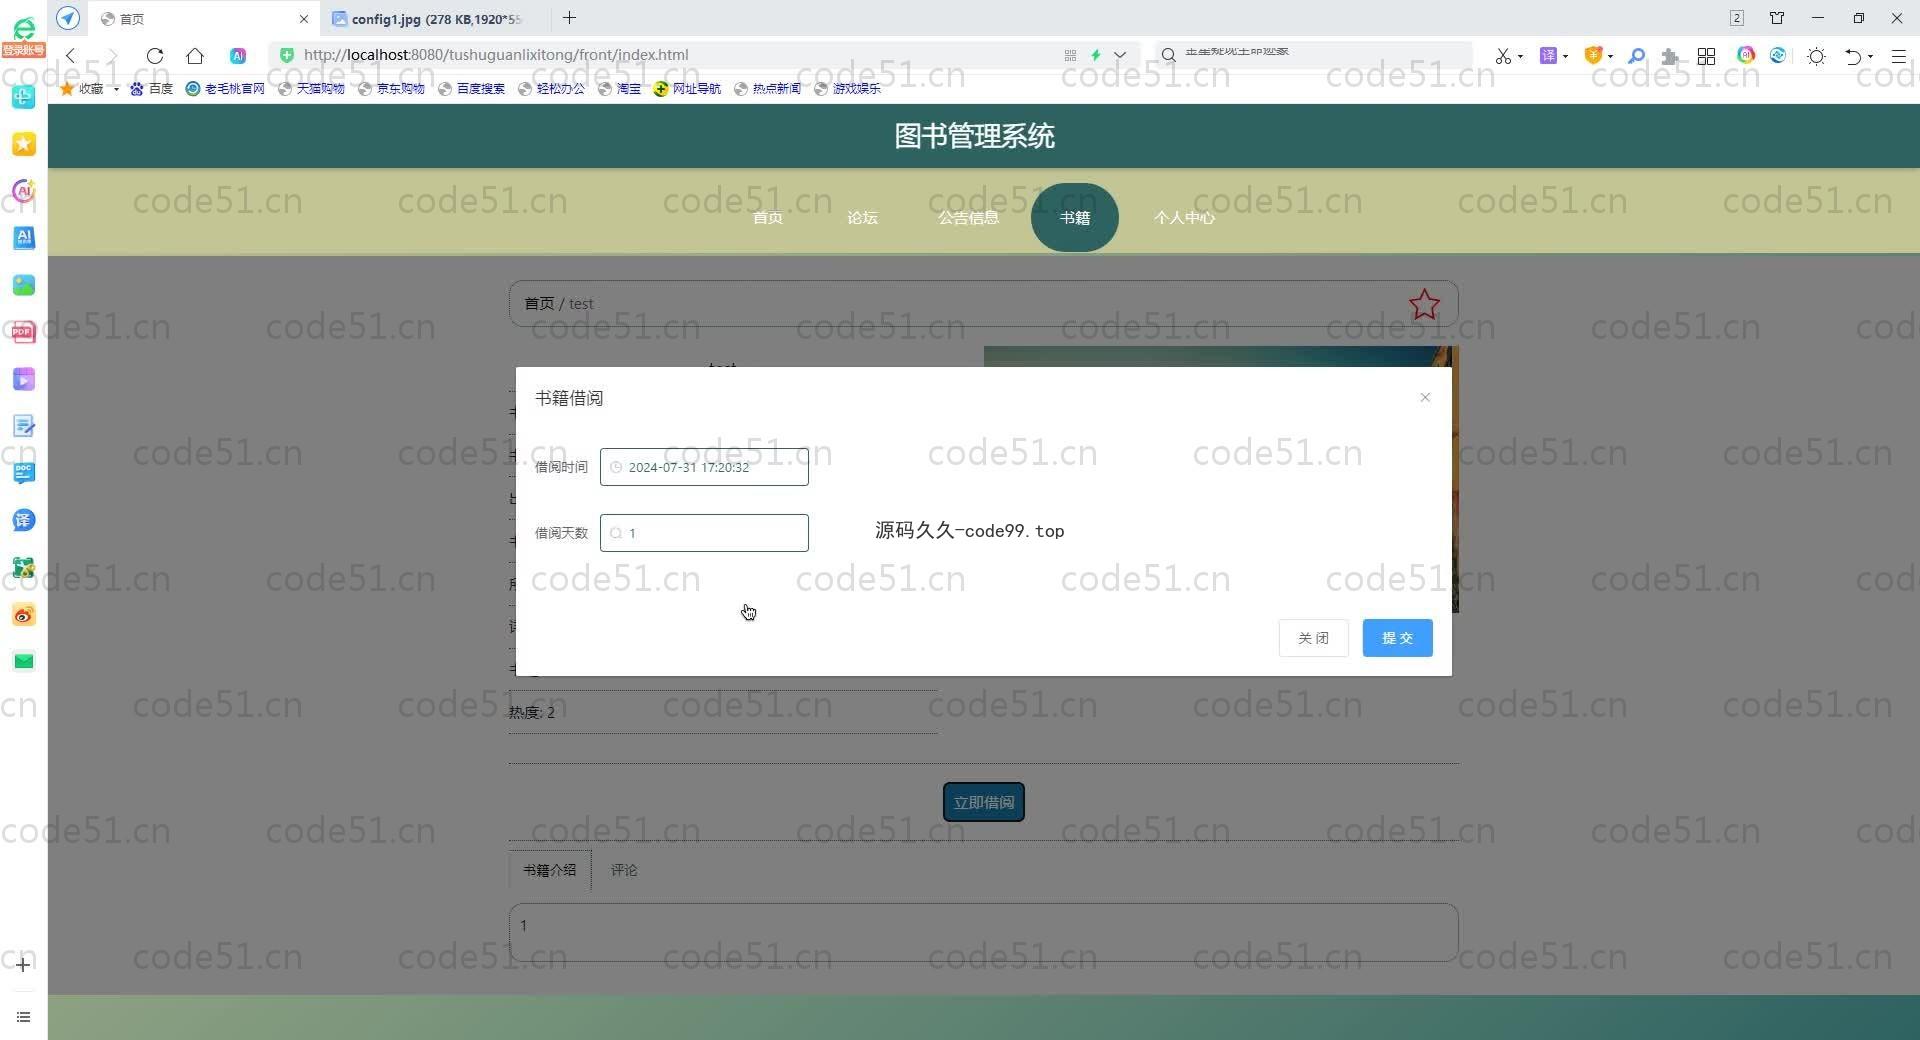Open a new browser tab
1920x1040 pixels.
click(x=570, y=18)
